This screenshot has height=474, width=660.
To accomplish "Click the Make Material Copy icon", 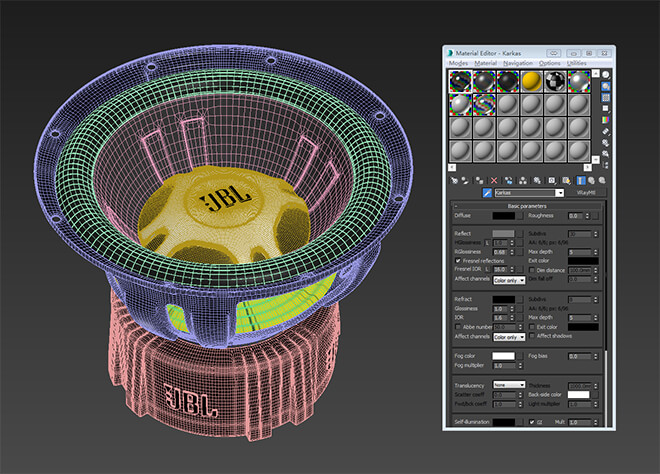I will click(x=508, y=181).
